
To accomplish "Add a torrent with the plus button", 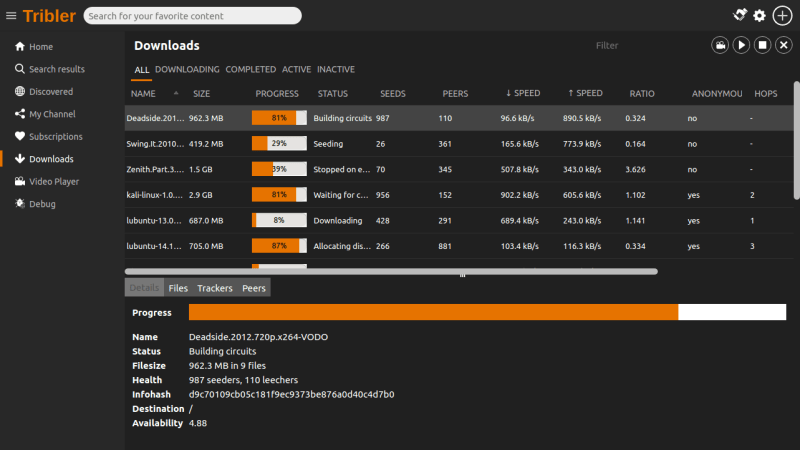I will pyautogui.click(x=782, y=16).
